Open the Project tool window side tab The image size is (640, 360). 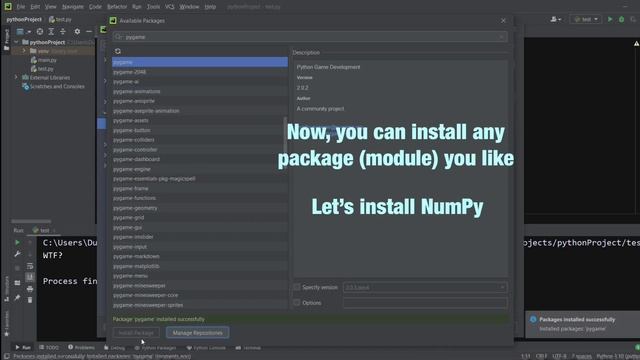pyautogui.click(x=7, y=40)
